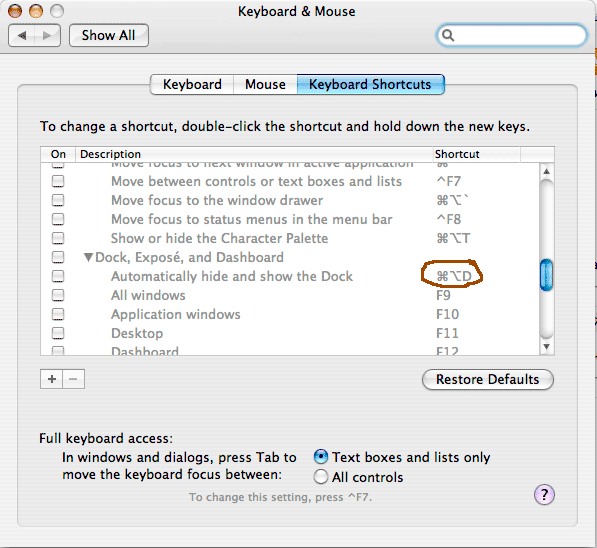
Task: Click the Show All button
Action: click(109, 35)
